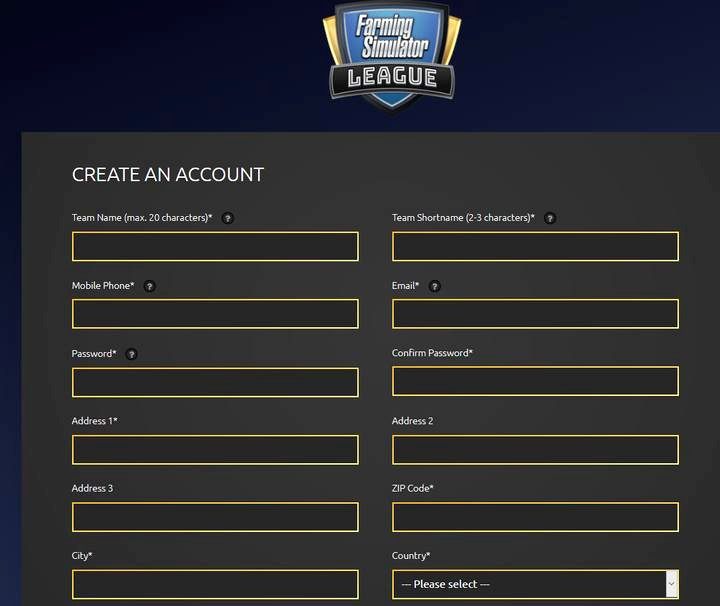Click the Email help question mark
The height and width of the screenshot is (606, 720).
[x=434, y=286]
